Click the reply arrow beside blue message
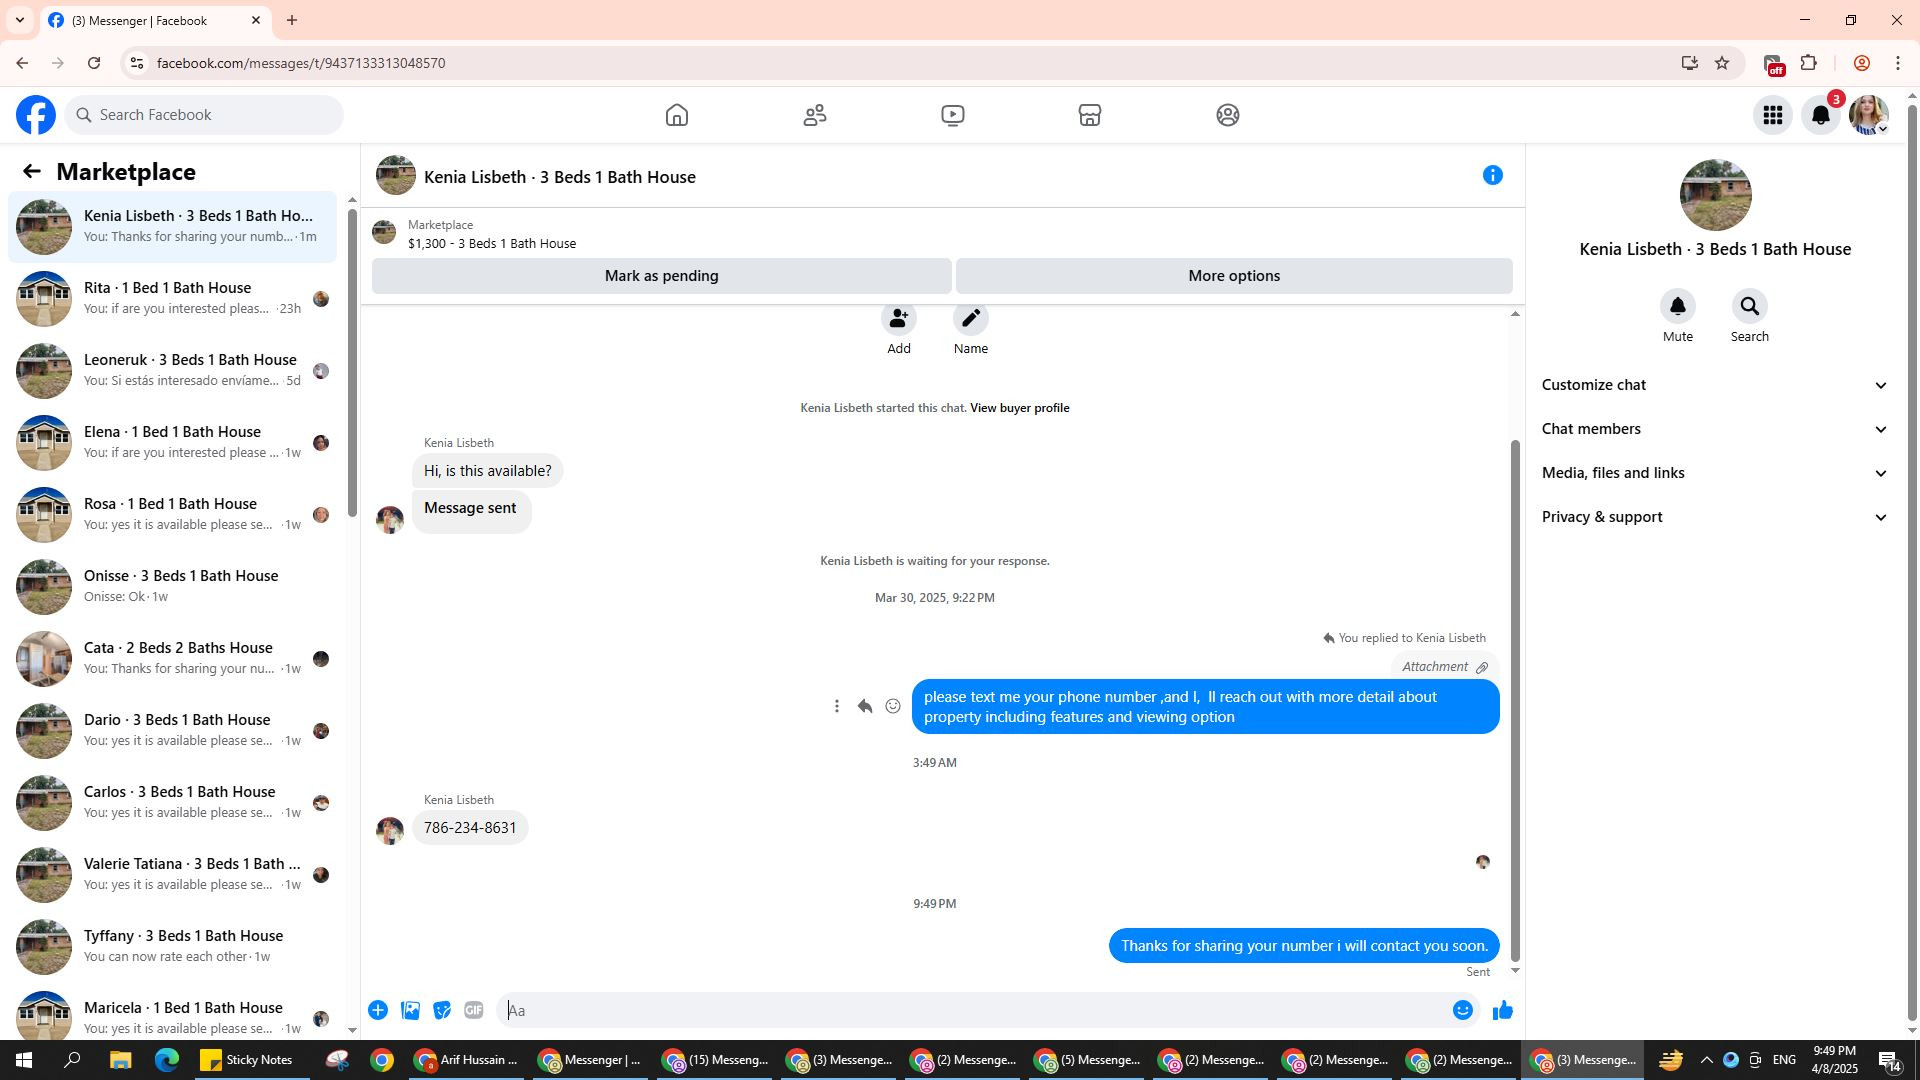 tap(865, 707)
